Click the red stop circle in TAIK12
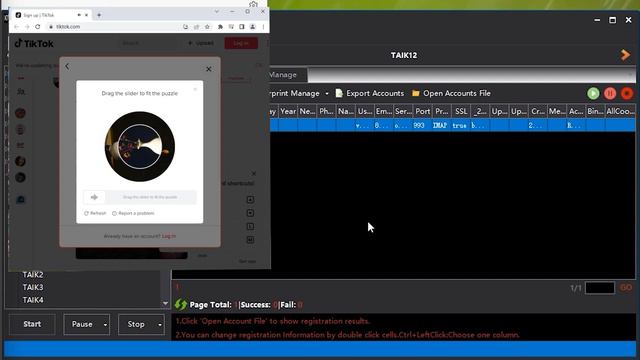The width and height of the screenshot is (640, 360). (x=627, y=93)
